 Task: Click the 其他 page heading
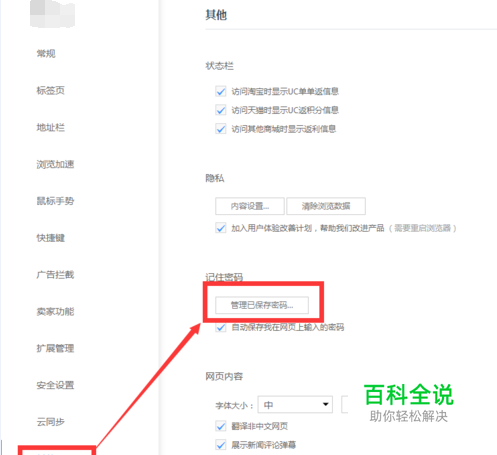point(216,15)
